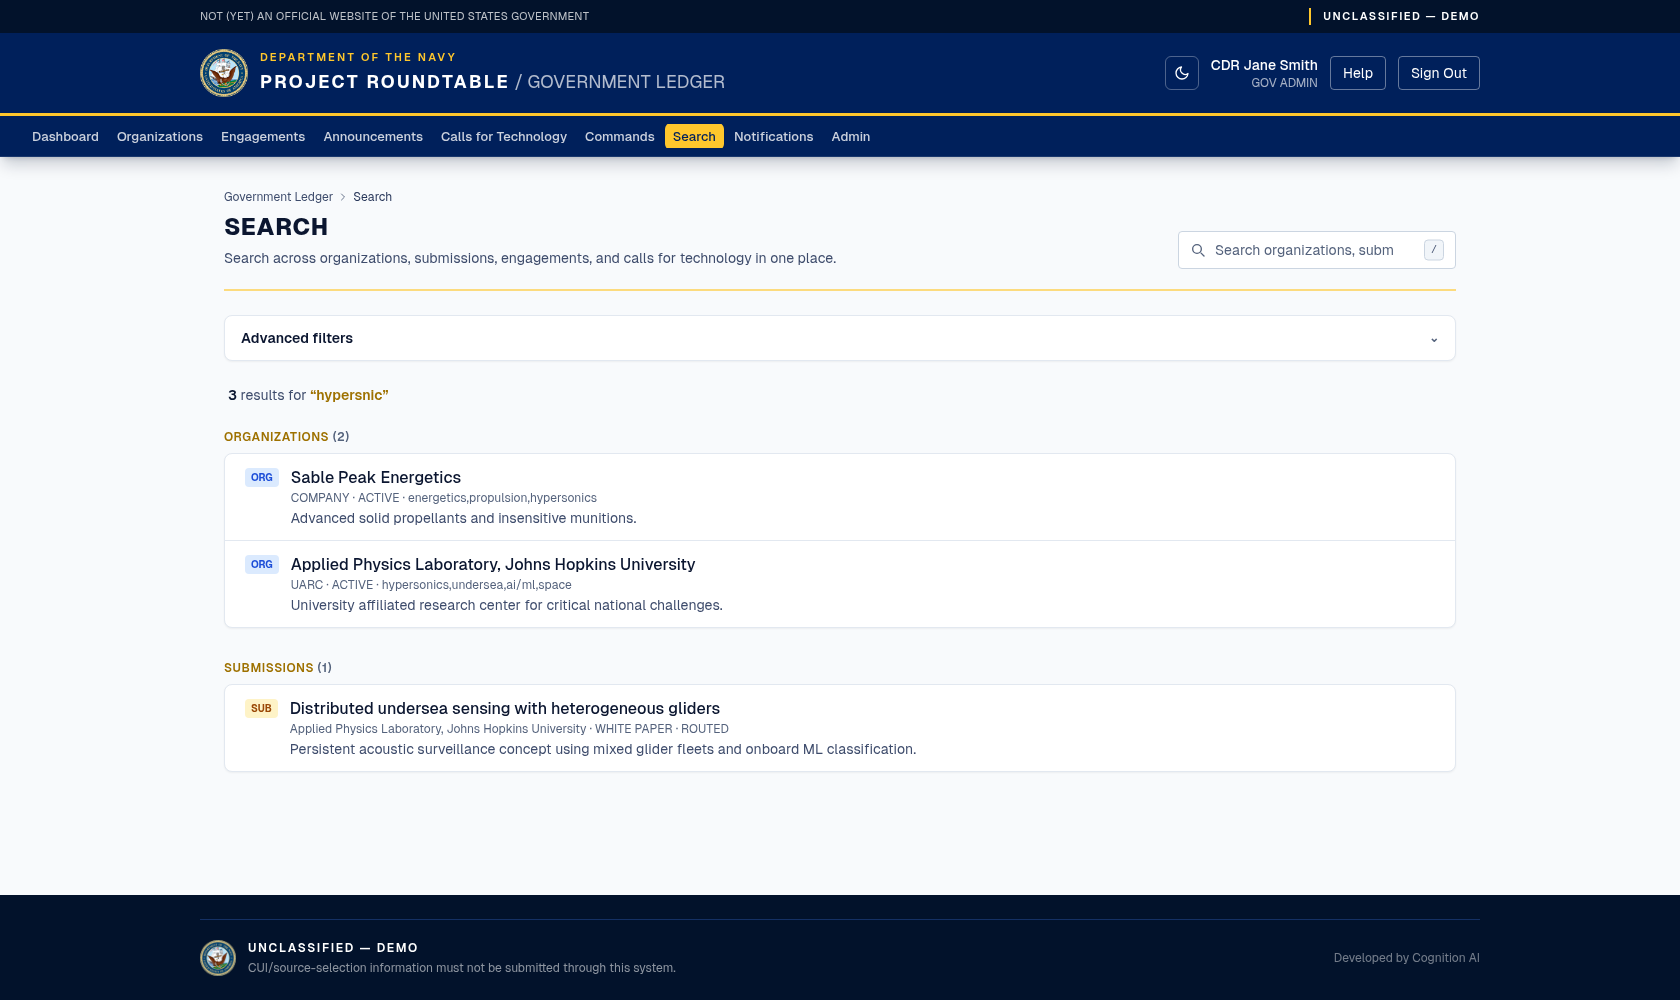The height and width of the screenshot is (1000, 1680).
Task: Toggle dark mode with the moon icon
Action: (1181, 73)
